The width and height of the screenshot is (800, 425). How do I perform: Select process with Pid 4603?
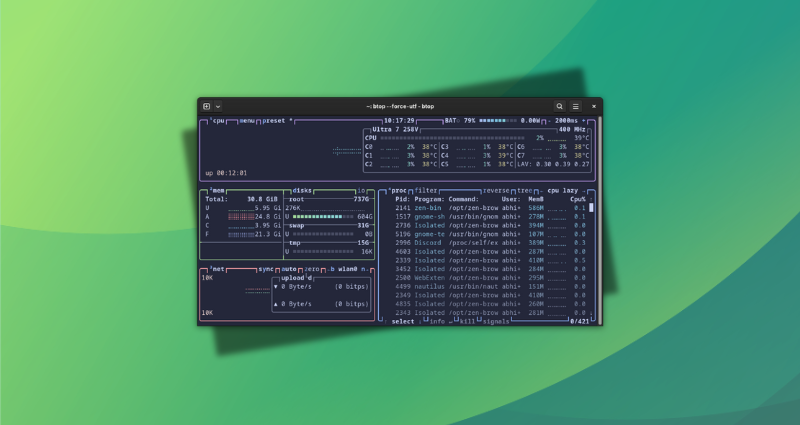click(490, 252)
